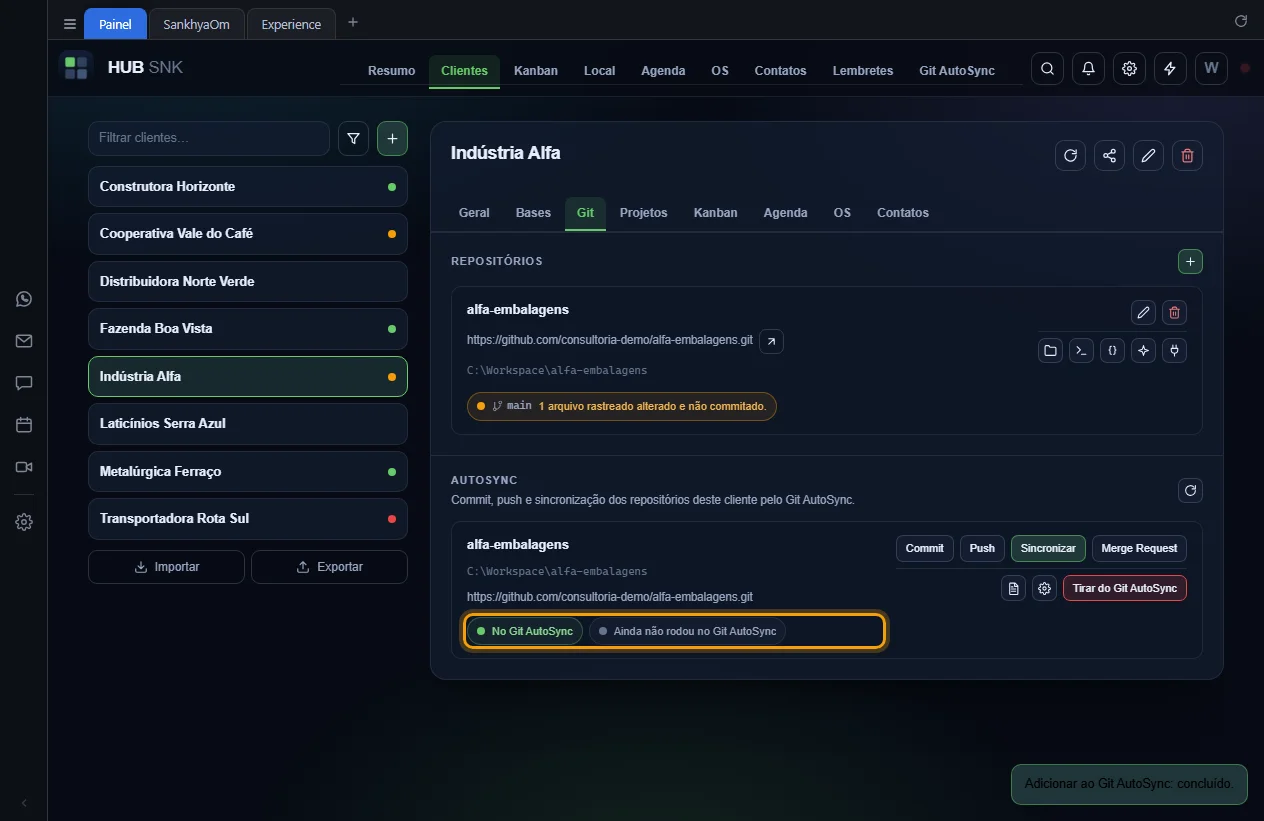Click the Exportar button
Image resolution: width=1264 pixels, height=821 pixels.
329,567
